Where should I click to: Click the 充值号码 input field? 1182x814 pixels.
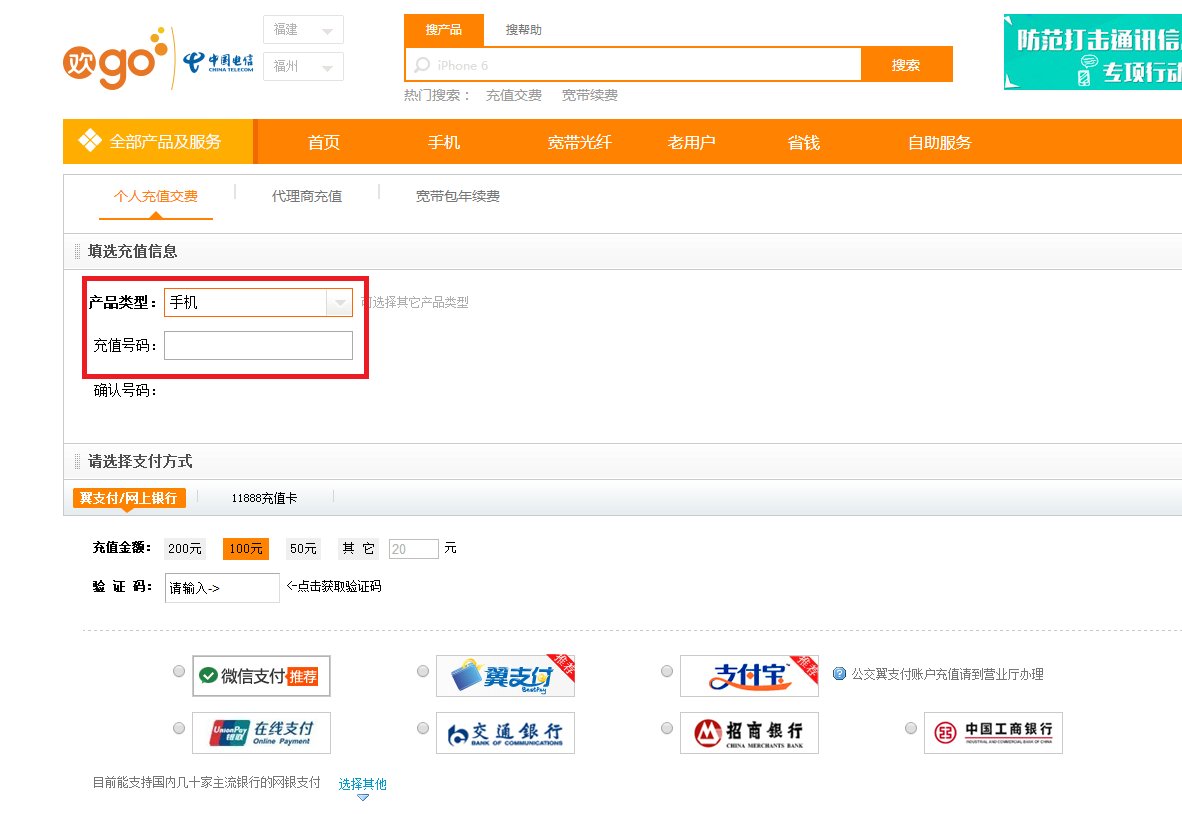point(258,345)
